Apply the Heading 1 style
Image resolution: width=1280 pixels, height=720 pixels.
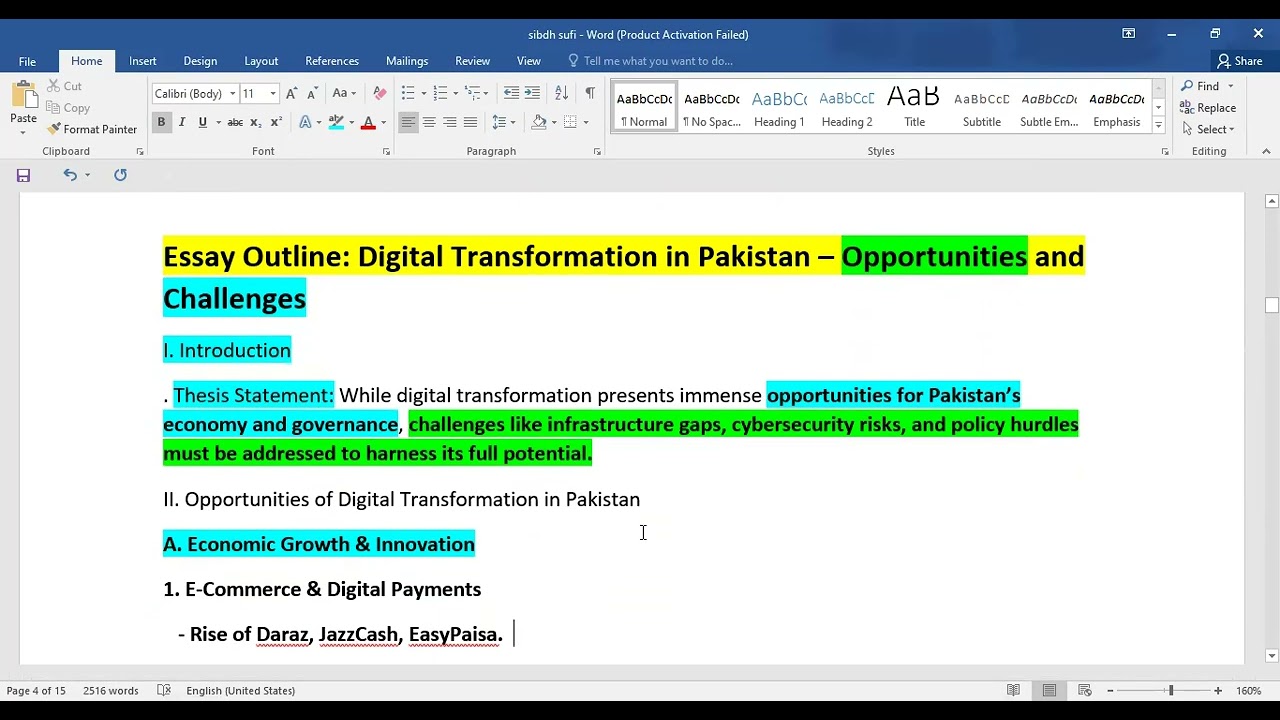(779, 108)
